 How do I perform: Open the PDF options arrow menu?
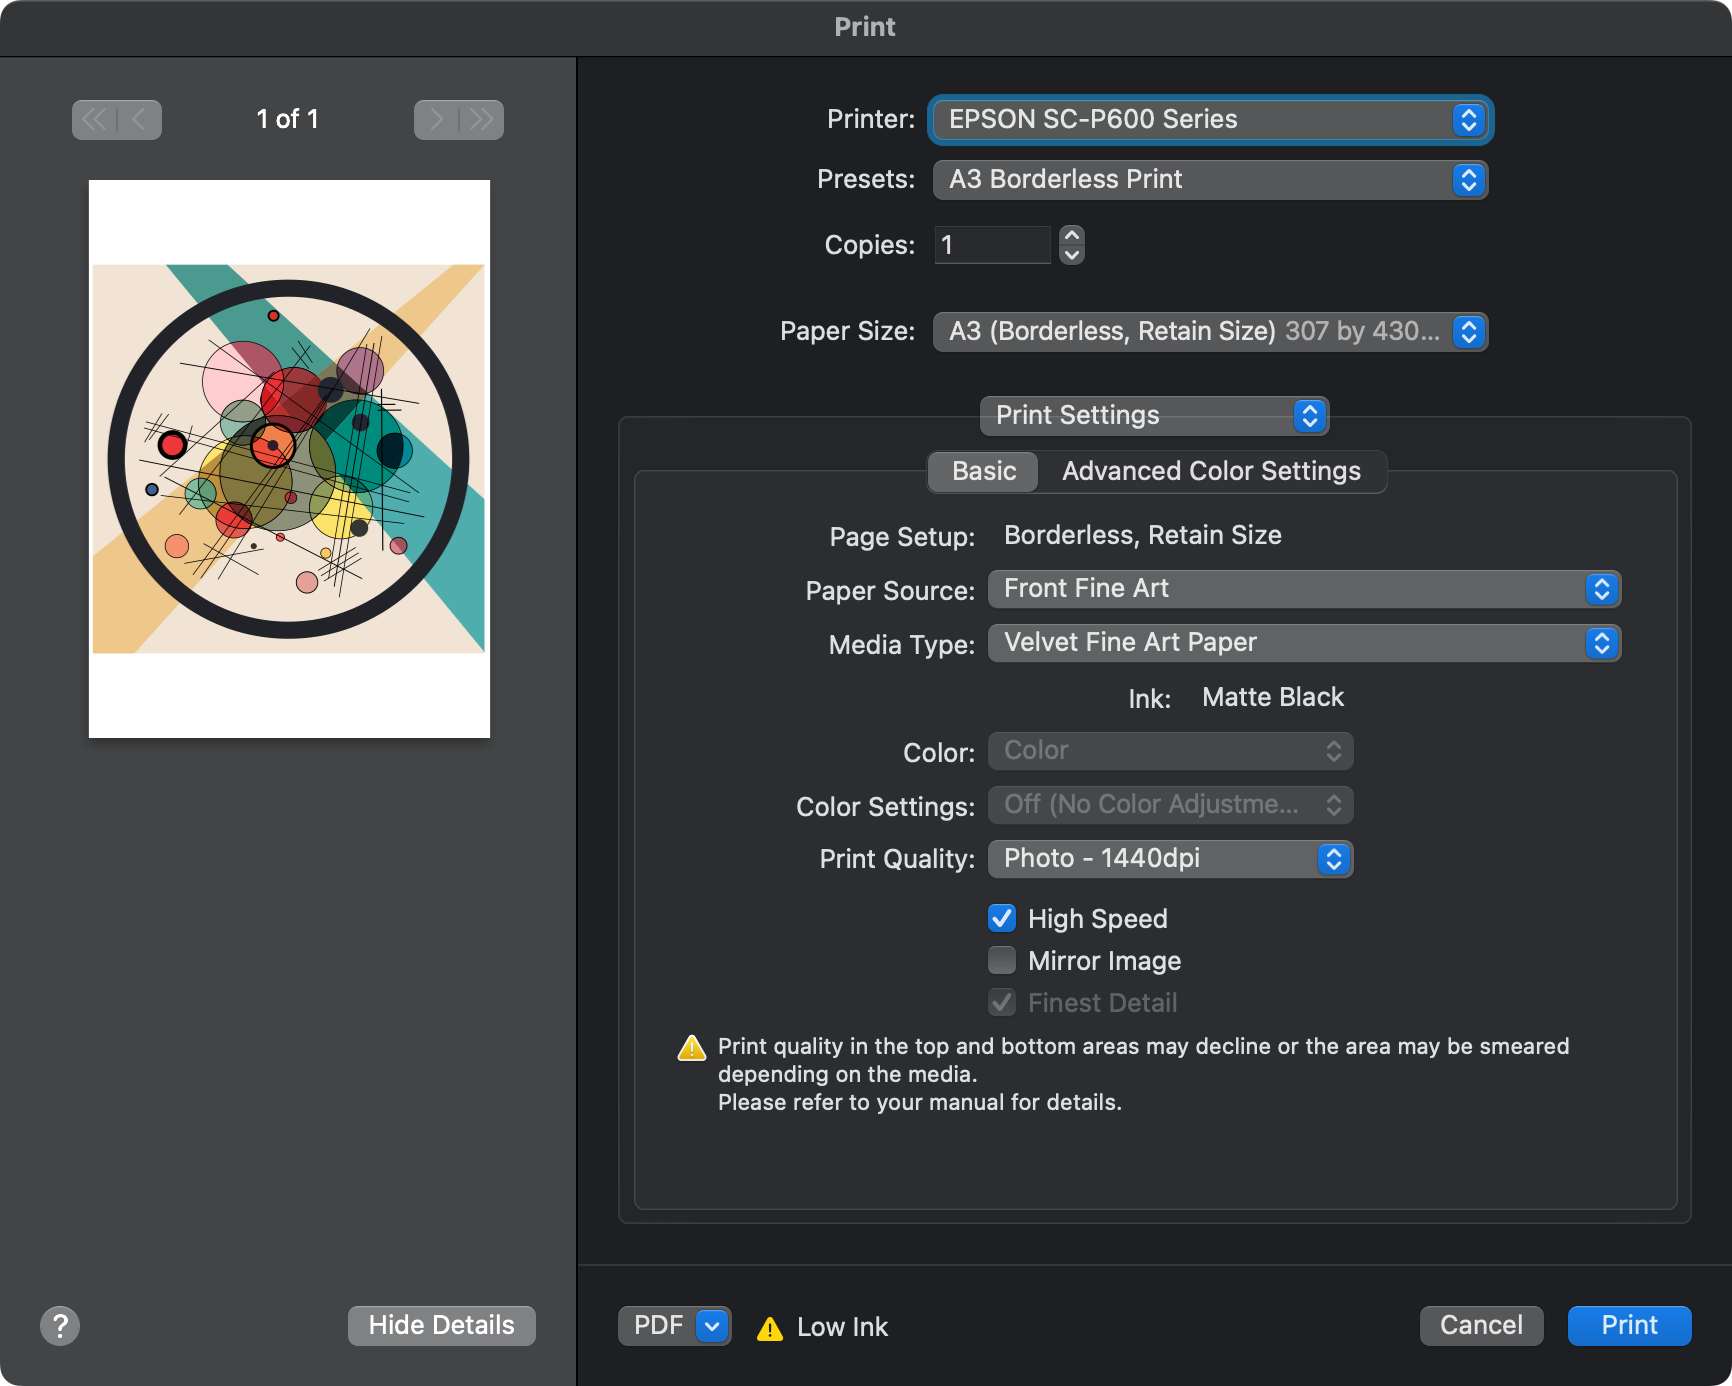click(712, 1326)
